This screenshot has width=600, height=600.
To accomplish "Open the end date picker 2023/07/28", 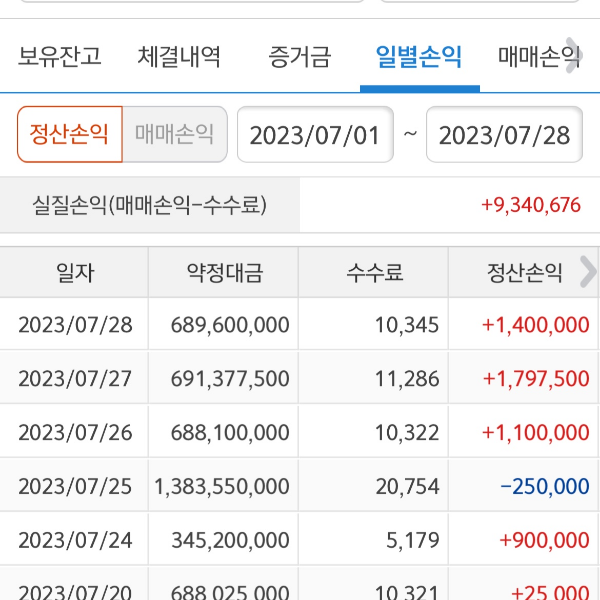I will click(x=504, y=135).
